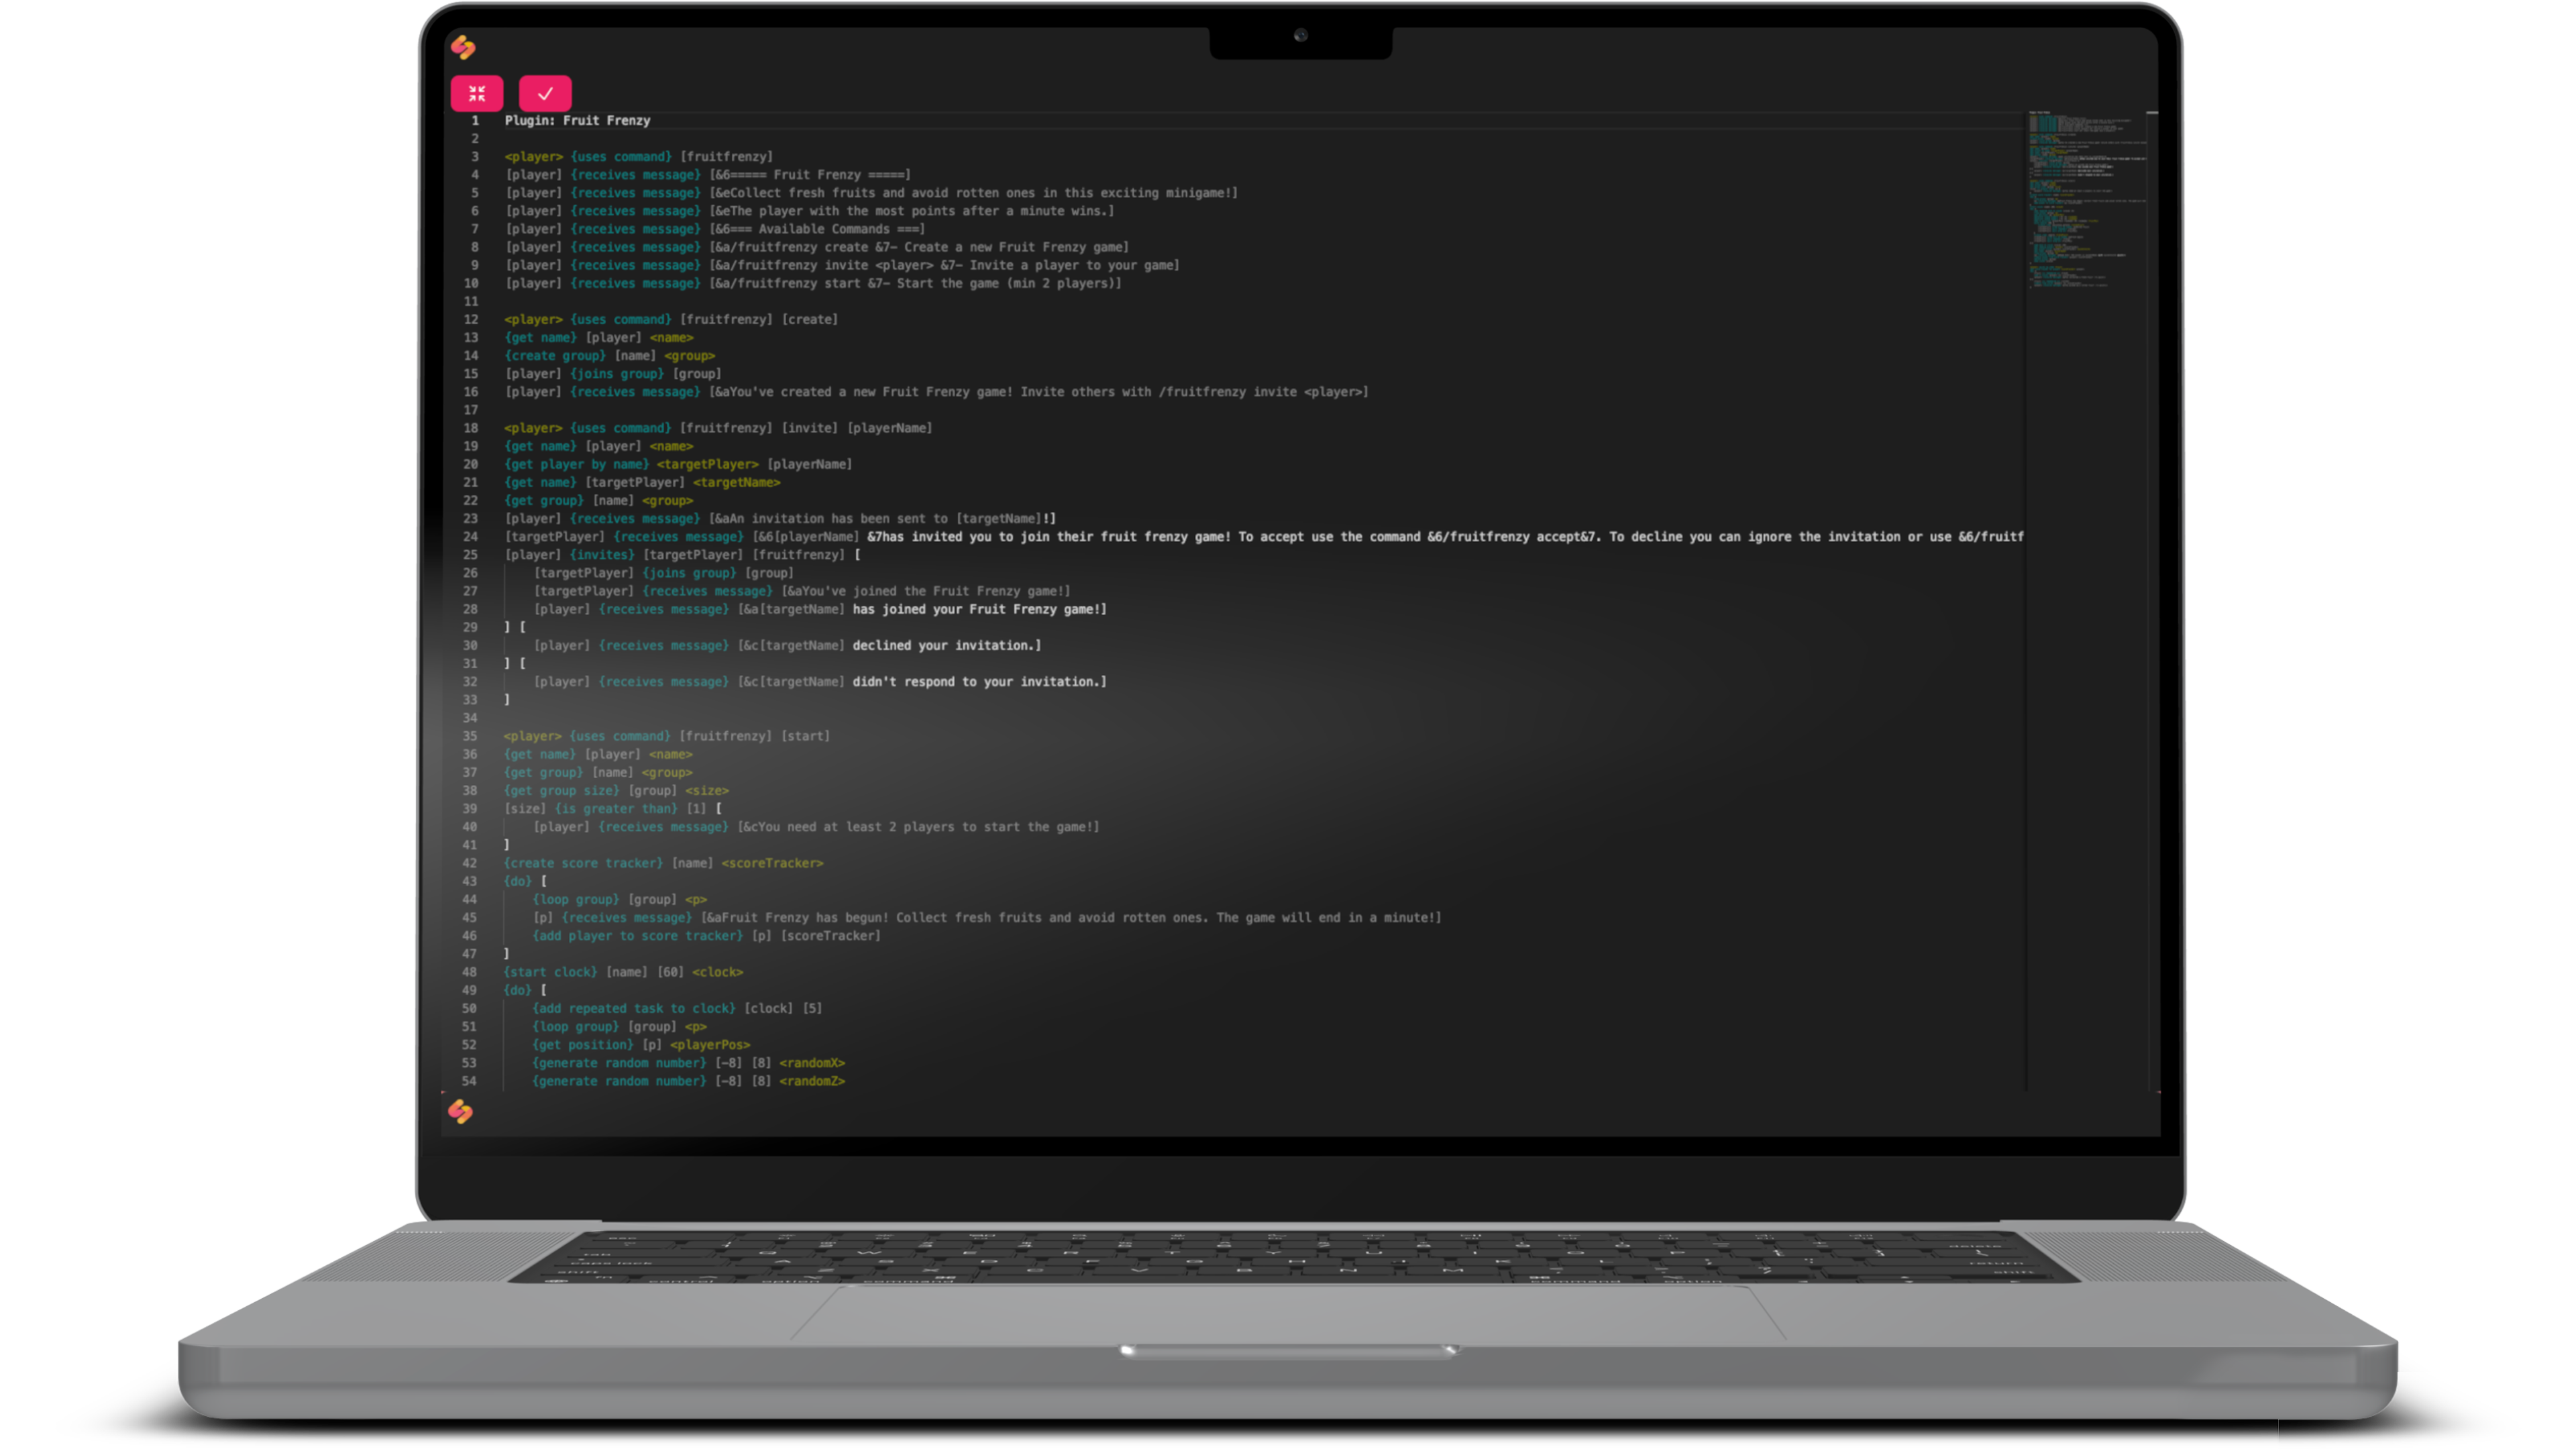Click line number 43 in the gutter
Screen dimensions: 2576x1449
coord(469,881)
